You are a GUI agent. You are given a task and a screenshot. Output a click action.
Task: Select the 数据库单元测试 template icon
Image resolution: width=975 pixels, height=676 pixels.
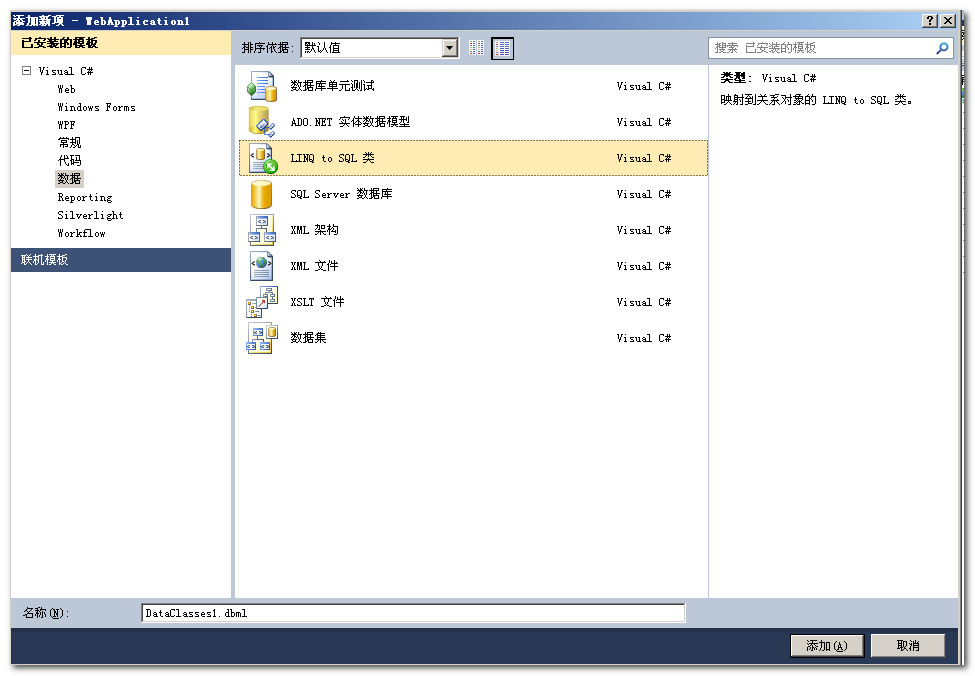[x=261, y=85]
